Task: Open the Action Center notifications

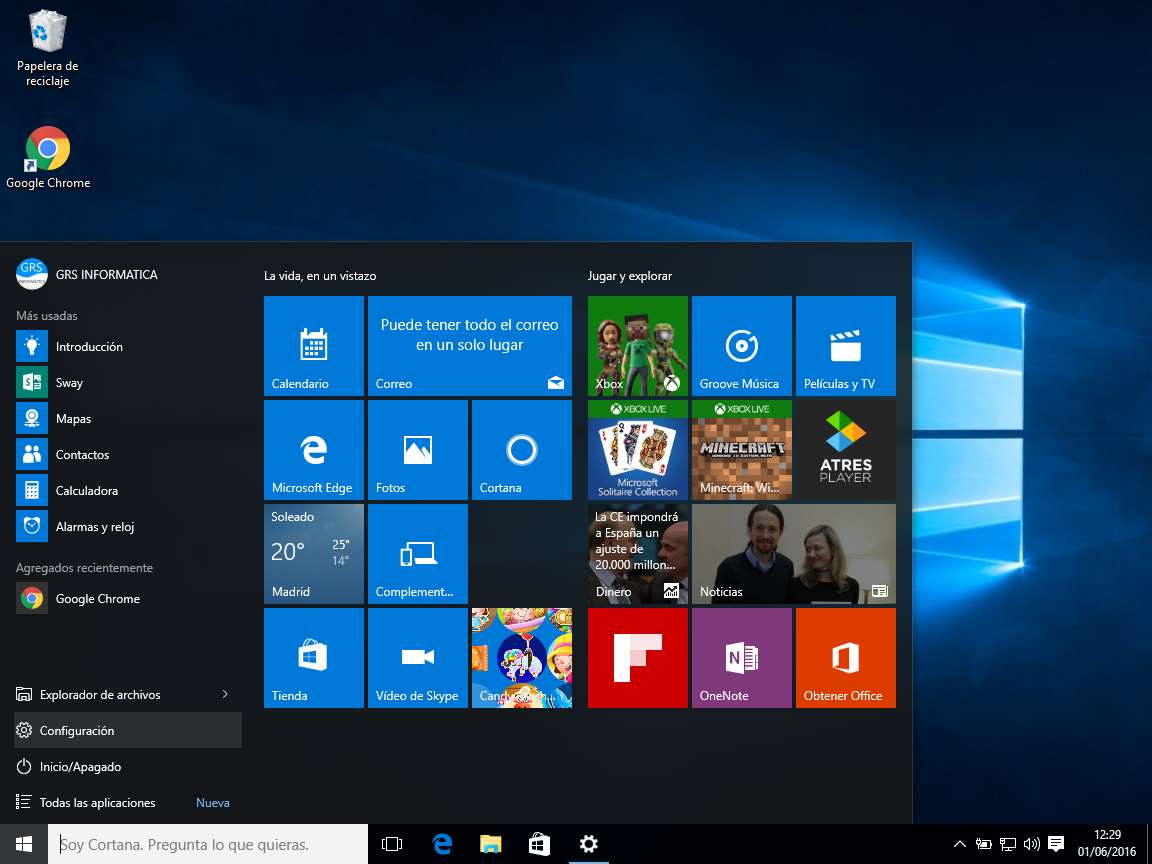Action: tap(1056, 843)
